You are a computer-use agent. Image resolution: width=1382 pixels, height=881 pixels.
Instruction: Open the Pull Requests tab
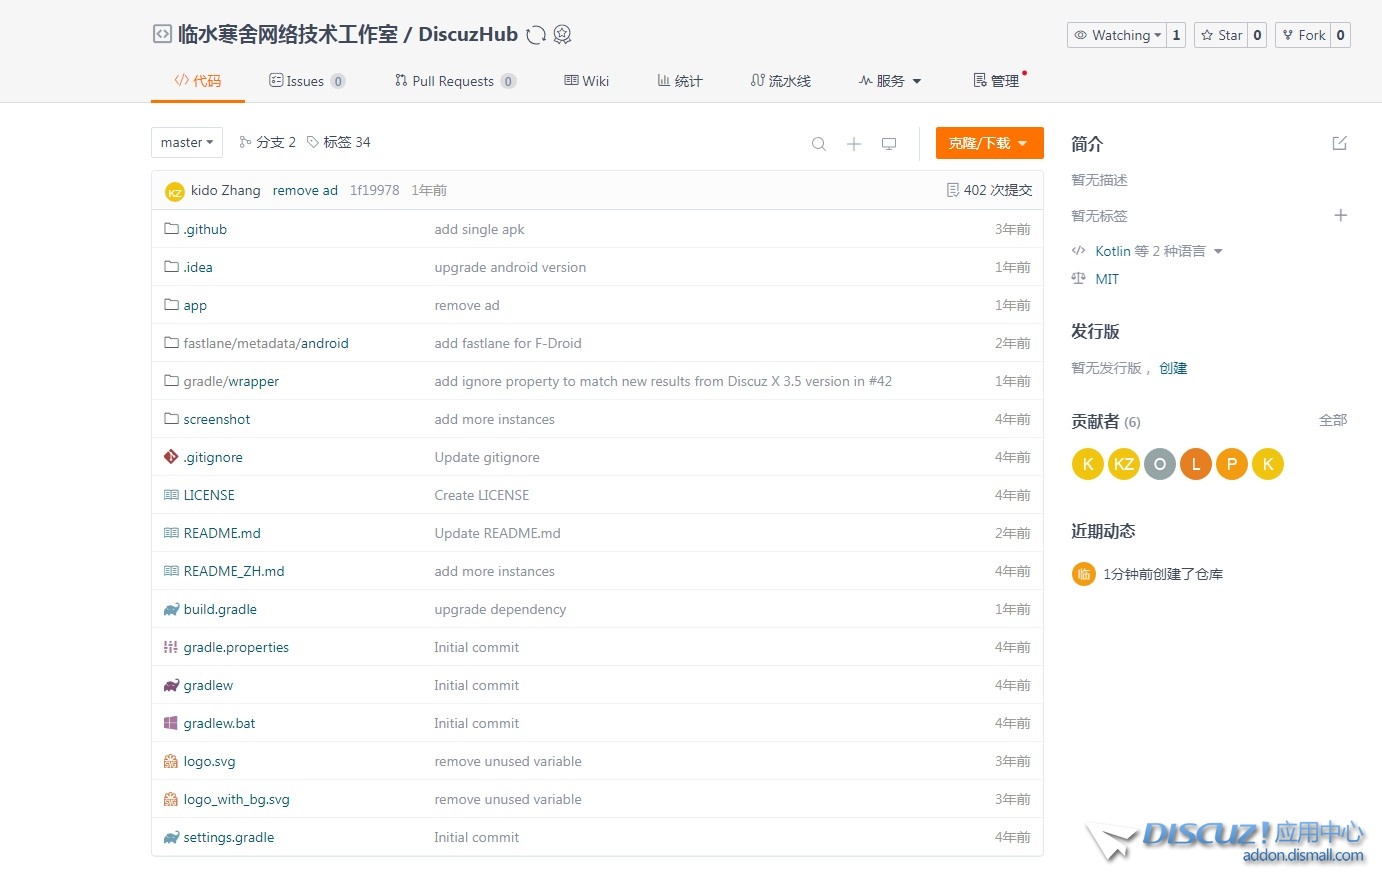pyautogui.click(x=454, y=81)
